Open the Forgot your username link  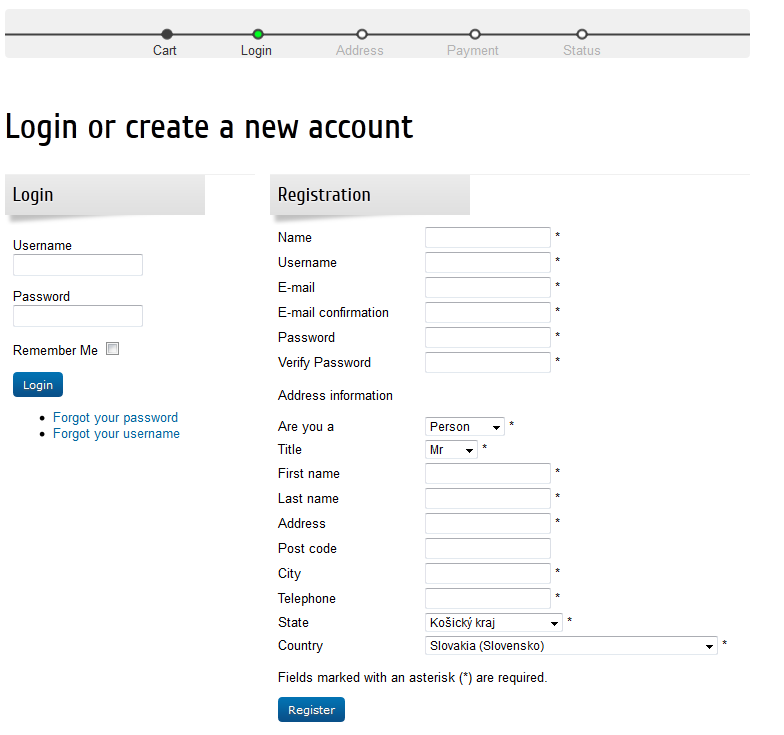[x=116, y=434]
